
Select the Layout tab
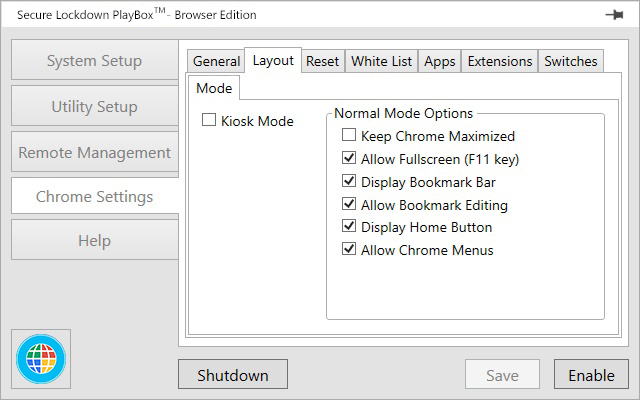click(x=273, y=60)
